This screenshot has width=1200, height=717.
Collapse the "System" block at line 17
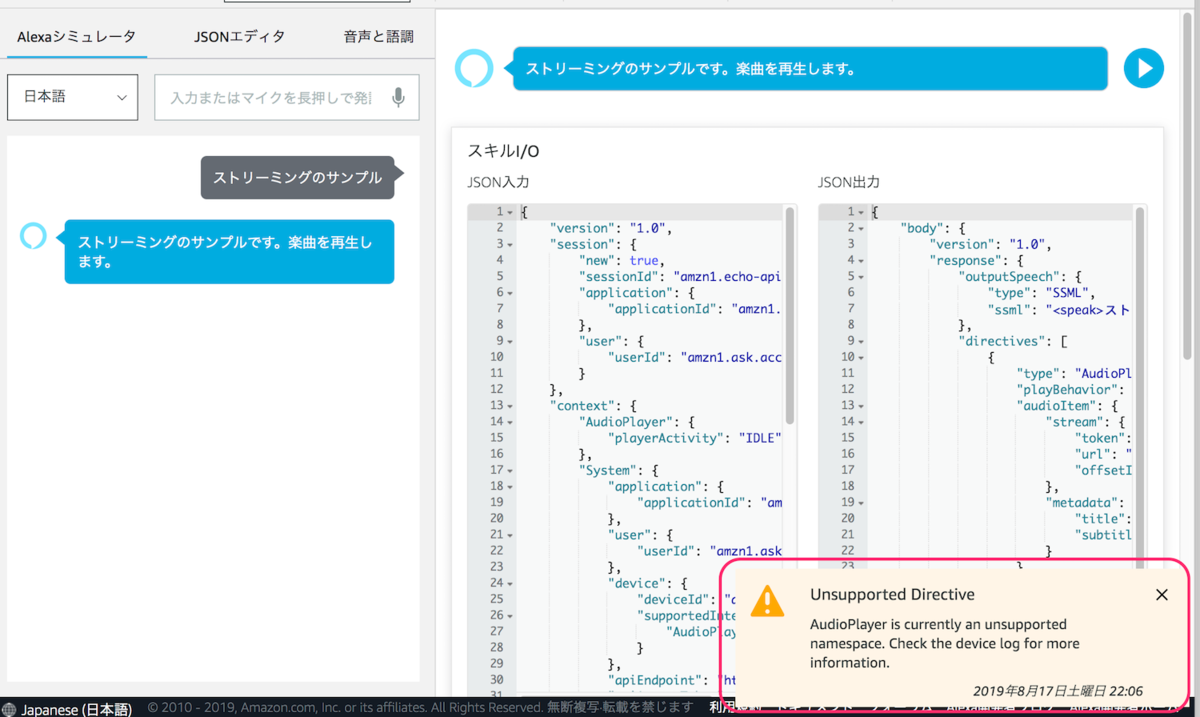510,470
